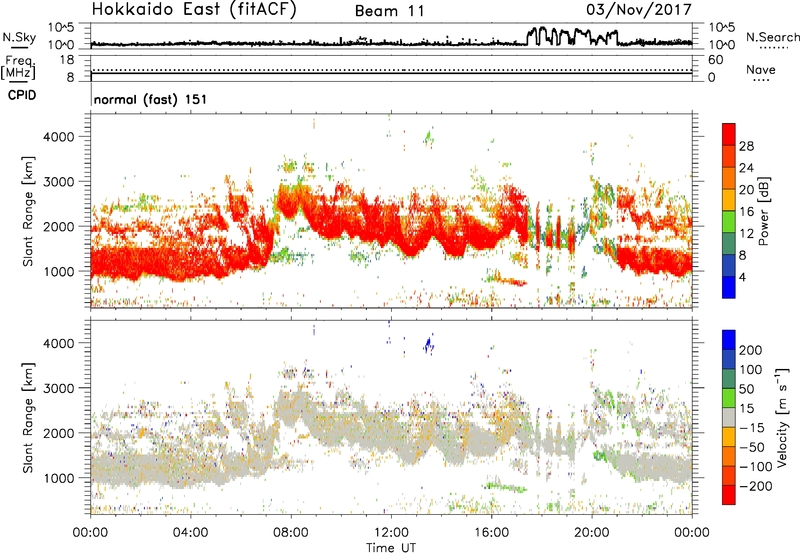800x554 pixels.
Task: Click the 'CPID' row label
Action: pos(22,95)
